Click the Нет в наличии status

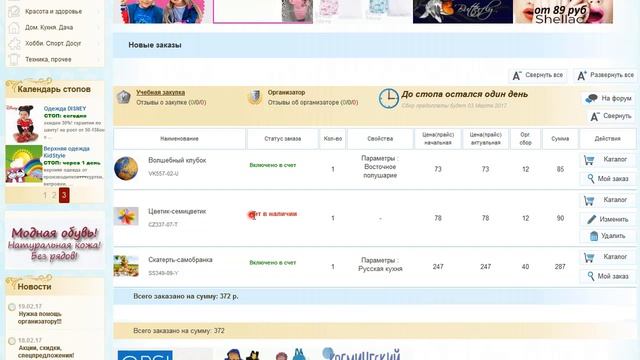click(273, 214)
